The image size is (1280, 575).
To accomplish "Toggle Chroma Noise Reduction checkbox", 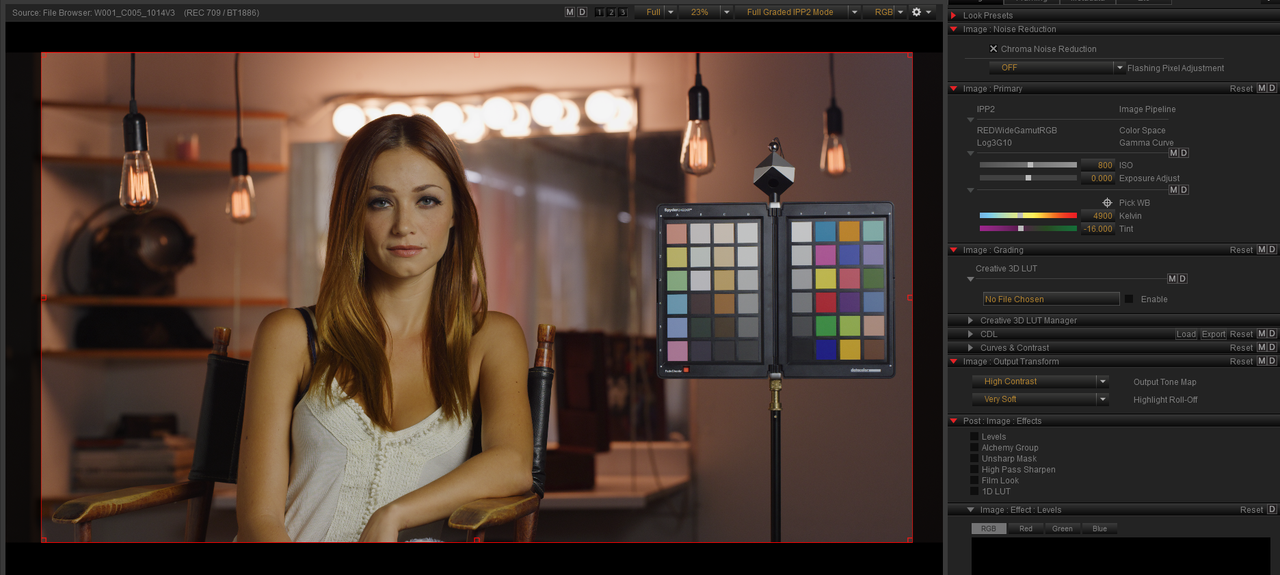I will pyautogui.click(x=993, y=49).
